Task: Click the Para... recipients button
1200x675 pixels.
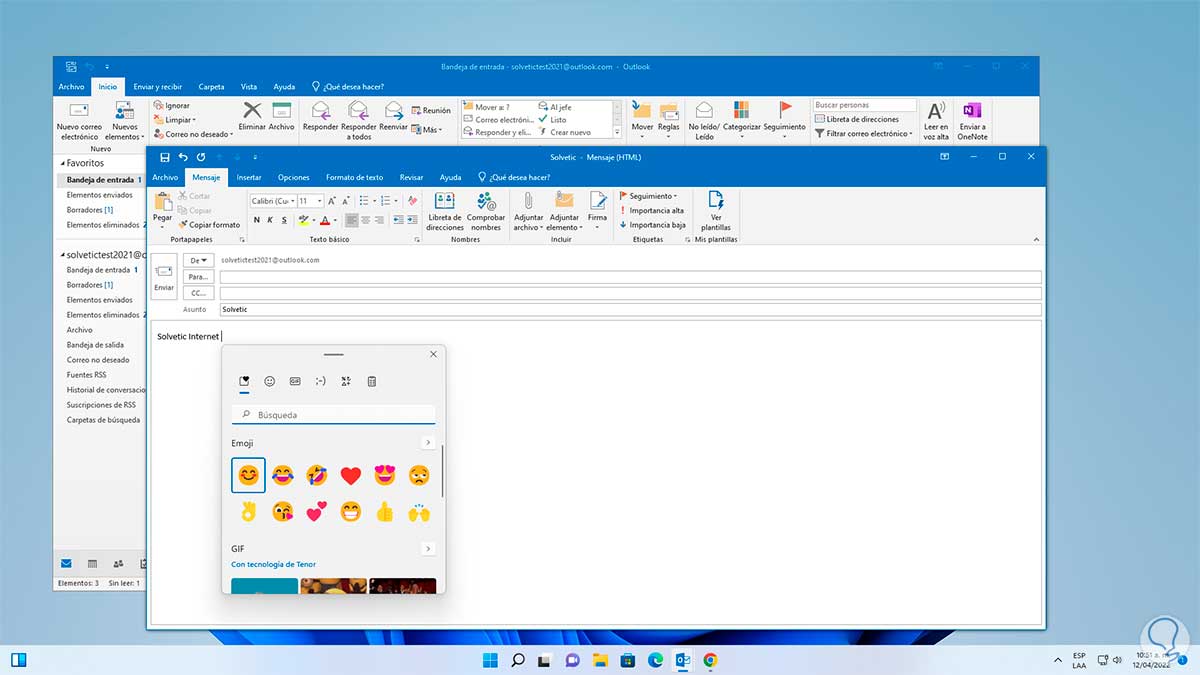Action: [x=198, y=277]
